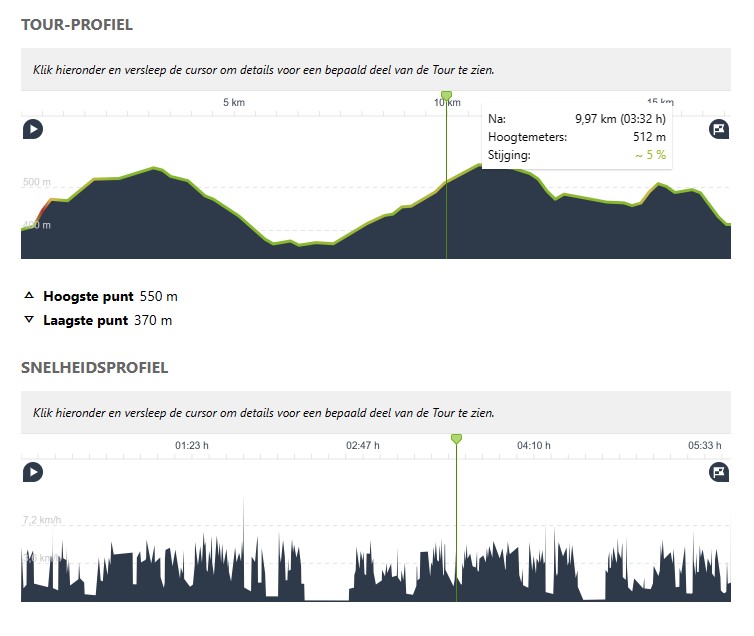Click the SNELHEIDSPROFIEL heading
The width and height of the screenshot is (754, 636).
point(95,367)
